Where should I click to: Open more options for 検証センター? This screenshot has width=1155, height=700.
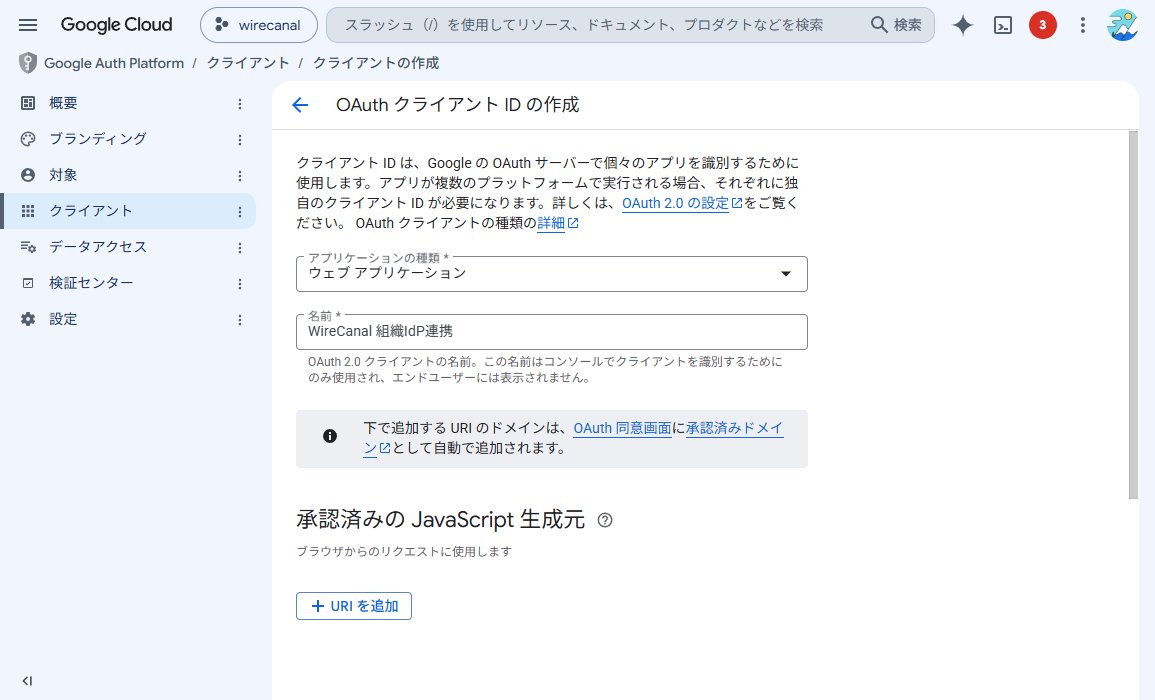pyautogui.click(x=239, y=284)
